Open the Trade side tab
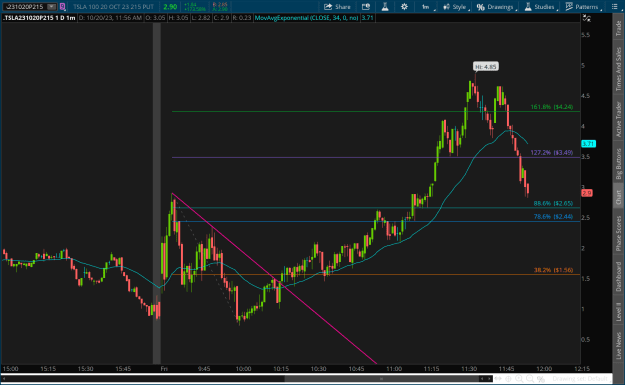This screenshot has width=625, height=385. pyautogui.click(x=619, y=28)
